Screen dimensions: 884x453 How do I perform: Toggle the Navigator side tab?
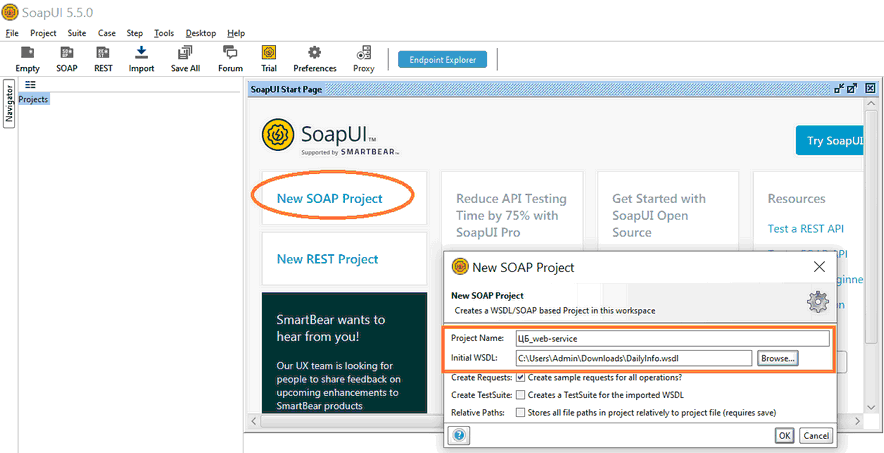click(x=8, y=104)
